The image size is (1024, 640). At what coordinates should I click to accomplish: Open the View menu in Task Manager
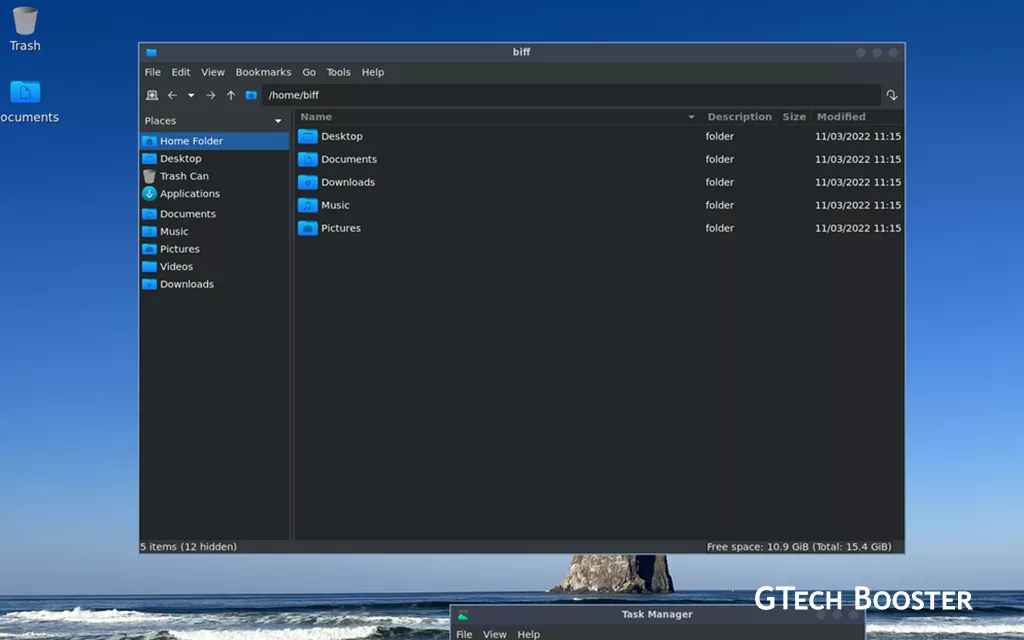494,634
